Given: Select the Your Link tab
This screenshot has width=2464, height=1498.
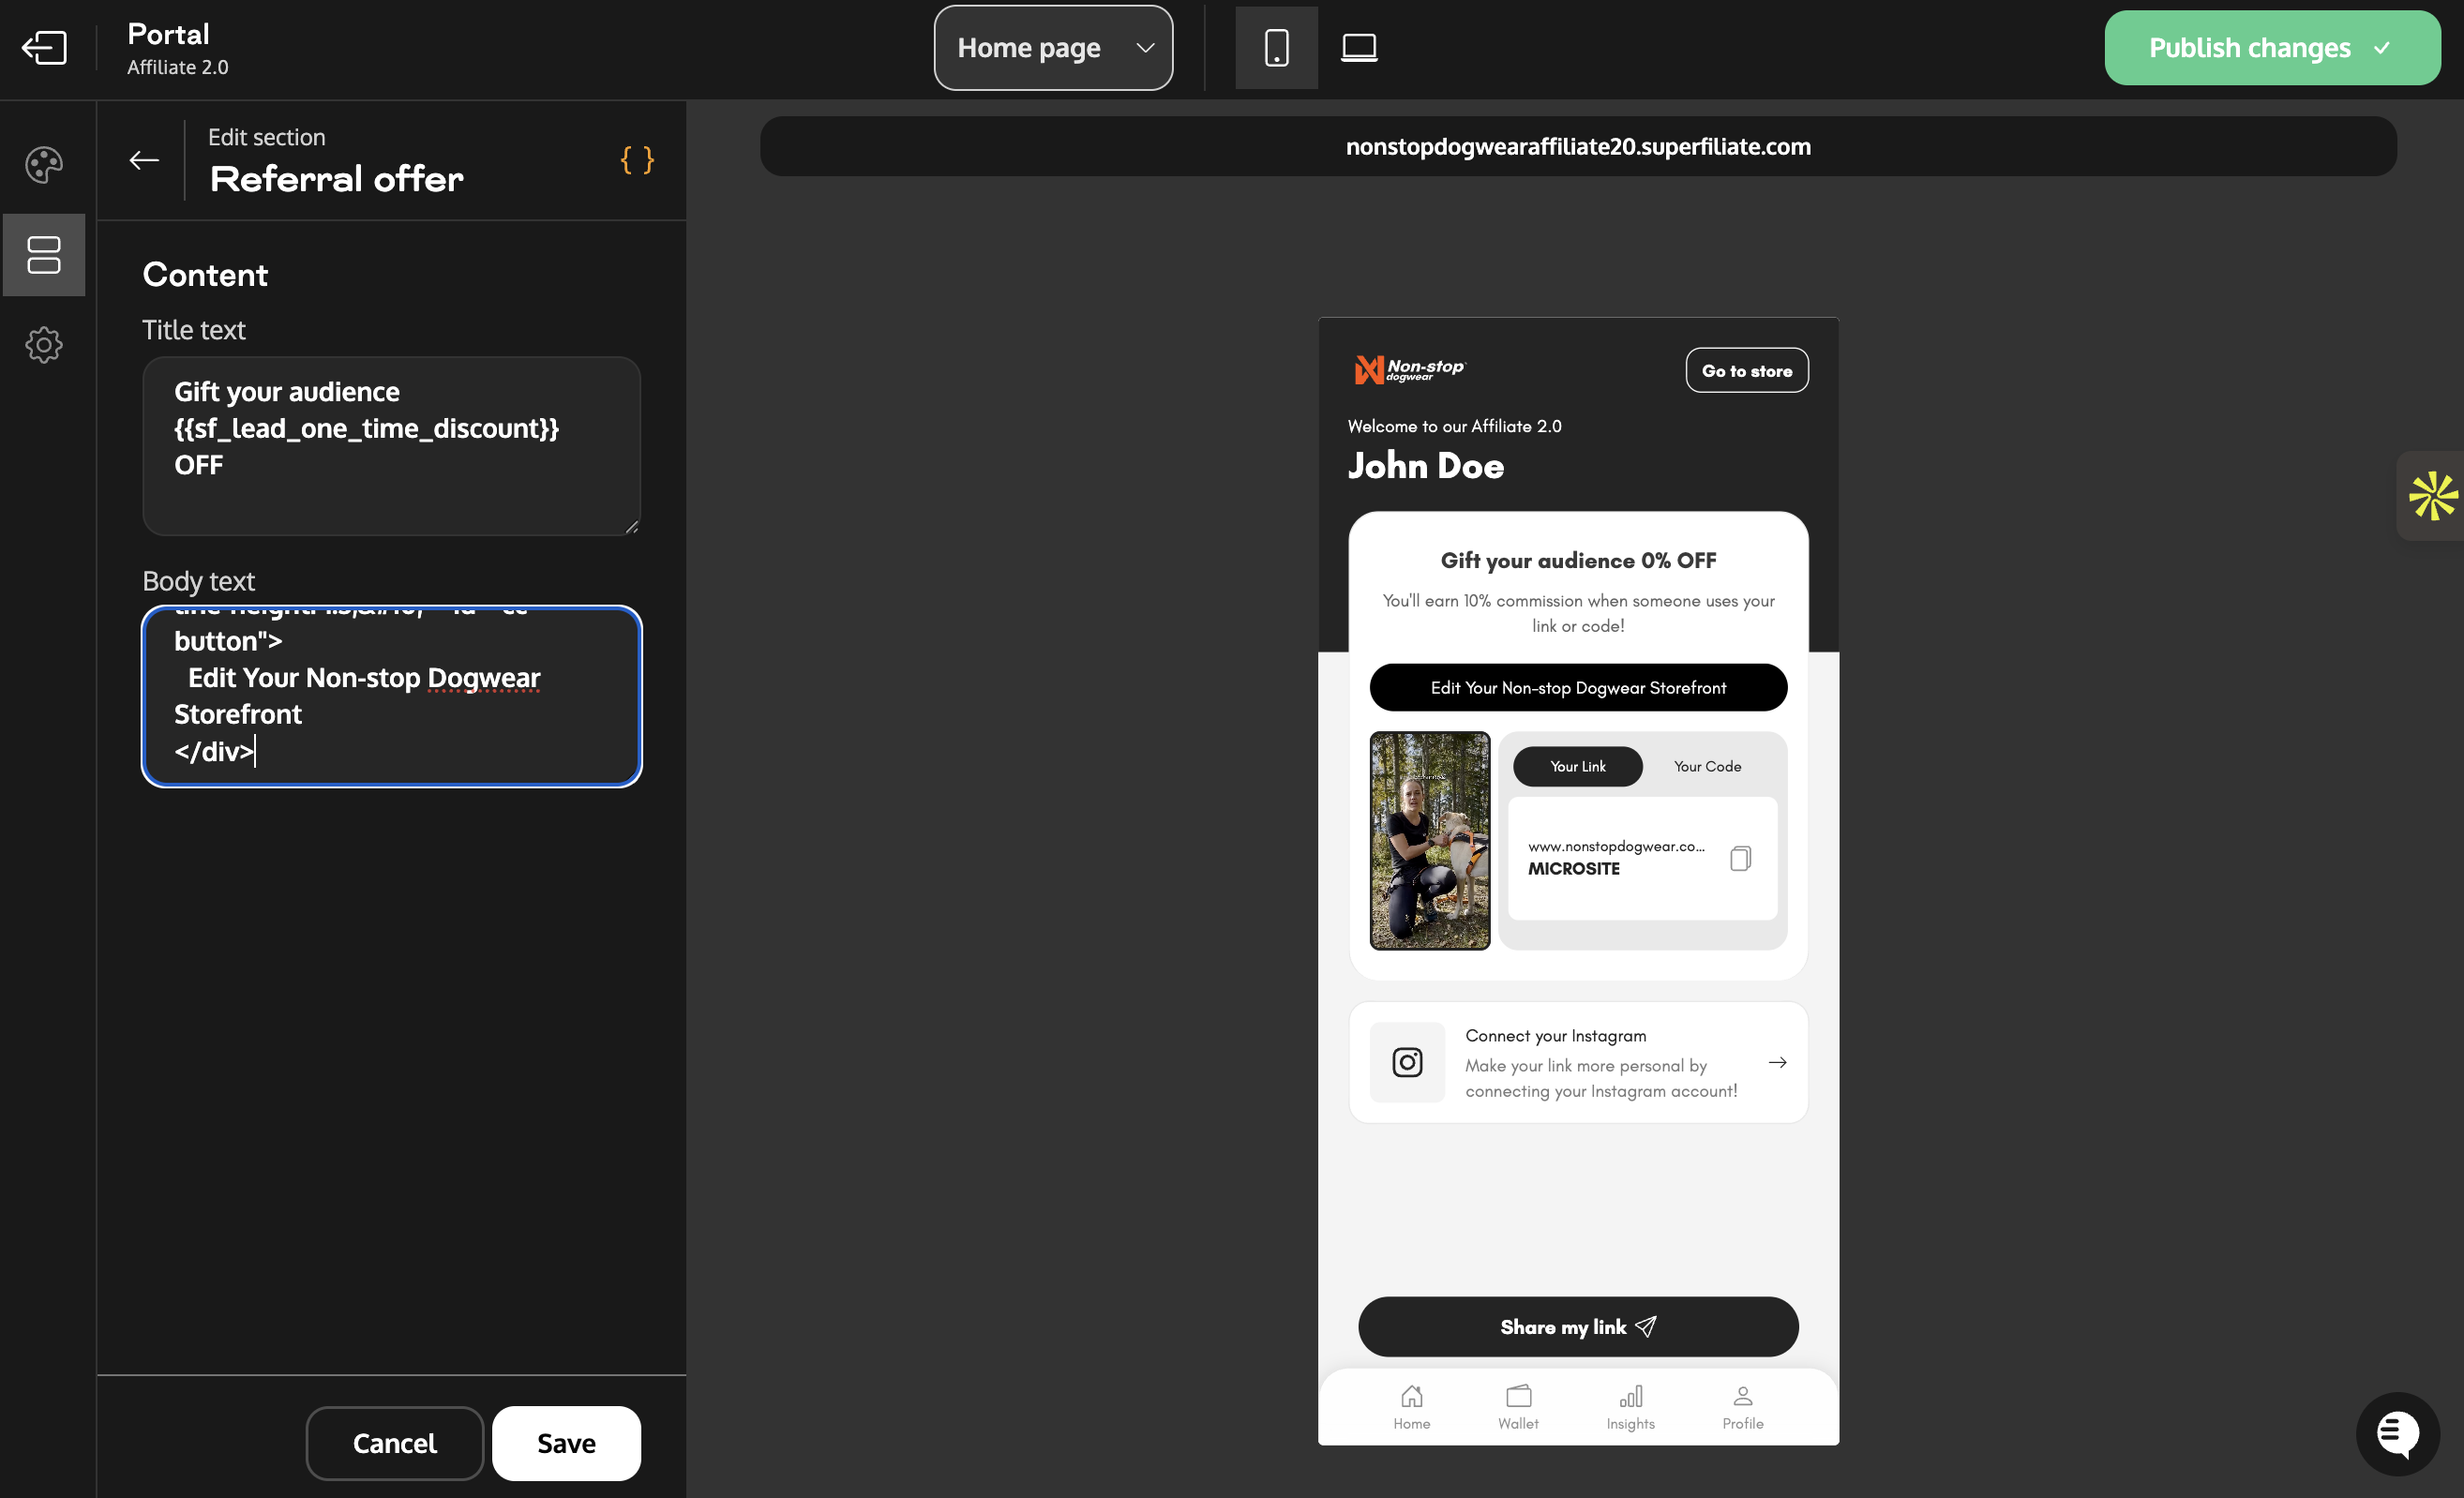Looking at the screenshot, I should 1577,766.
